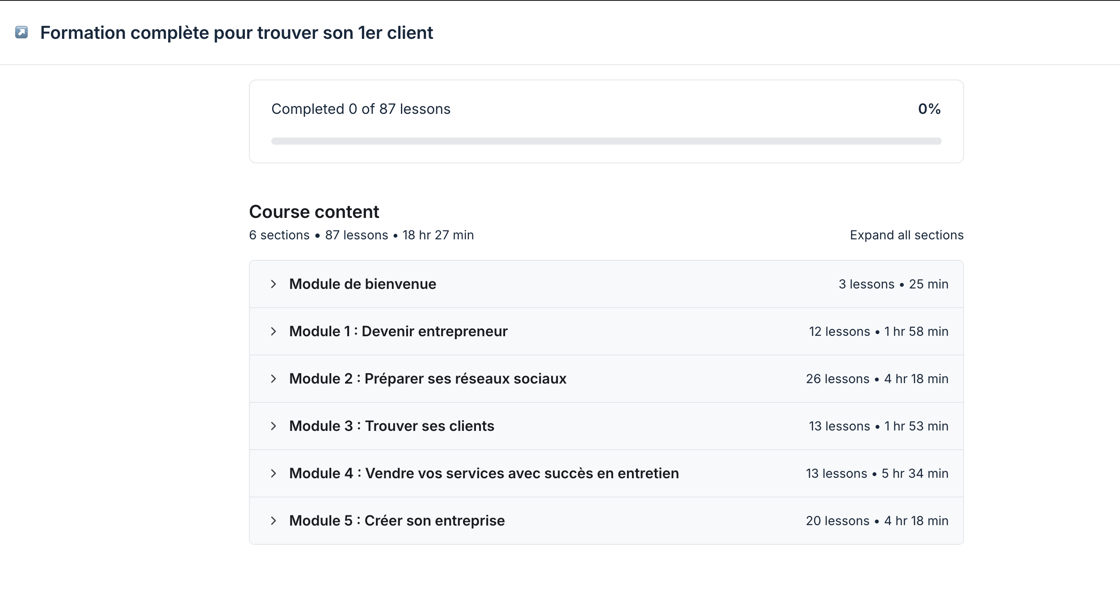1120x593 pixels.
Task: Click the course completion progress bar
Action: click(606, 141)
